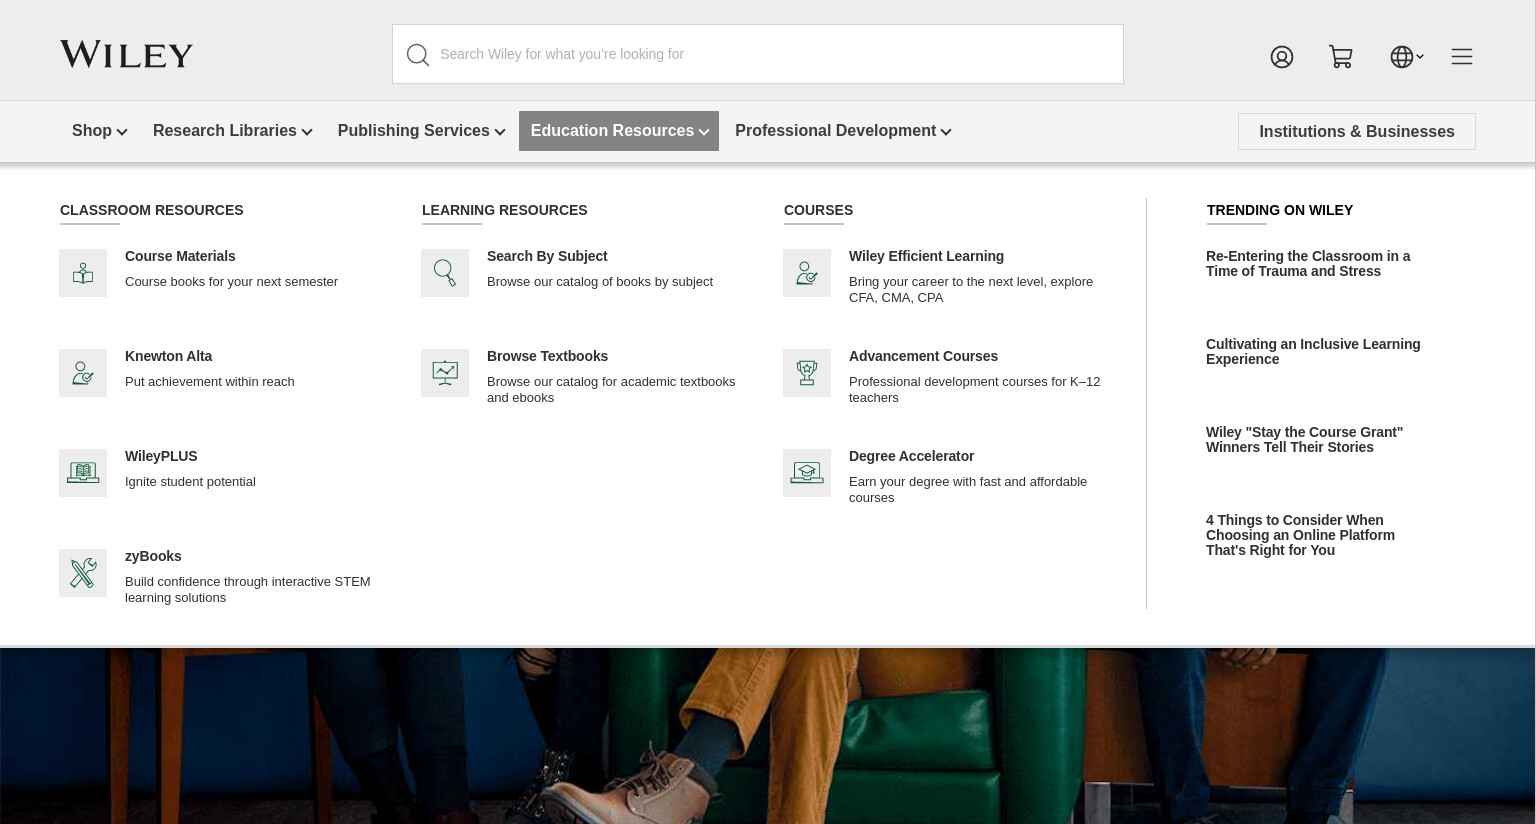Click 'Course books for your next semester' text

231,282
